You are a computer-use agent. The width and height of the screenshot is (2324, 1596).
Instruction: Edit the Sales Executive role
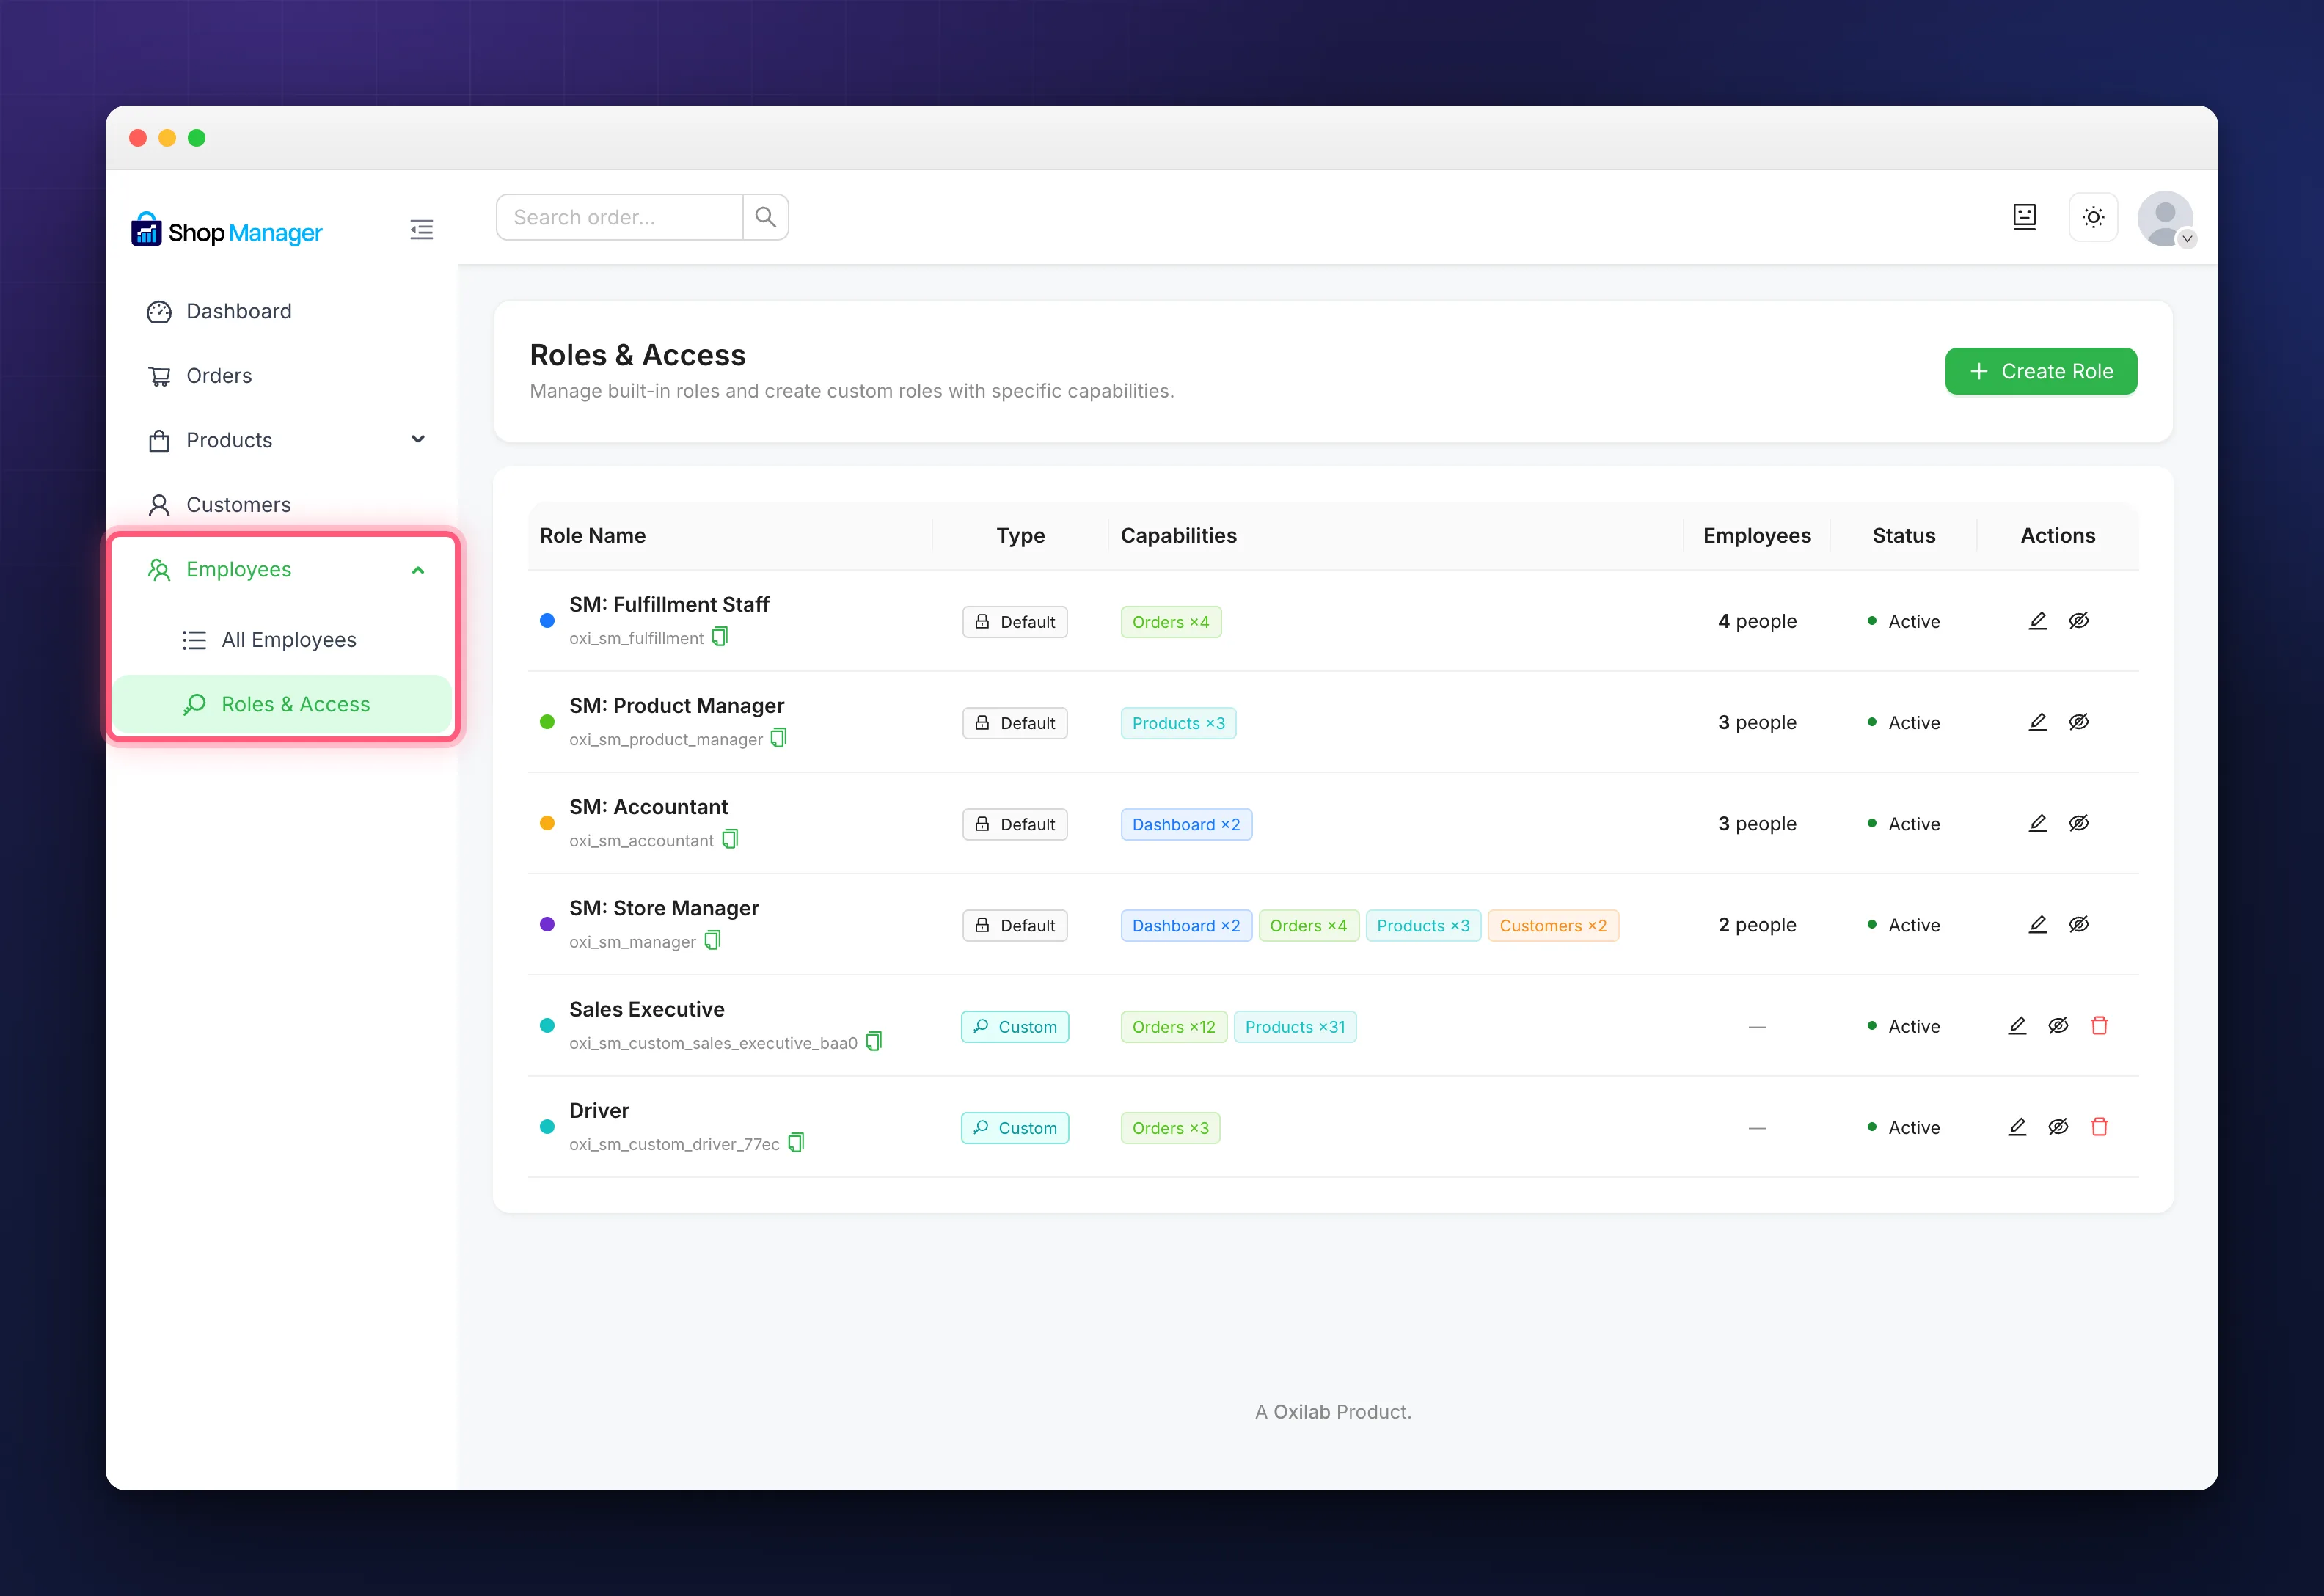2017,1026
